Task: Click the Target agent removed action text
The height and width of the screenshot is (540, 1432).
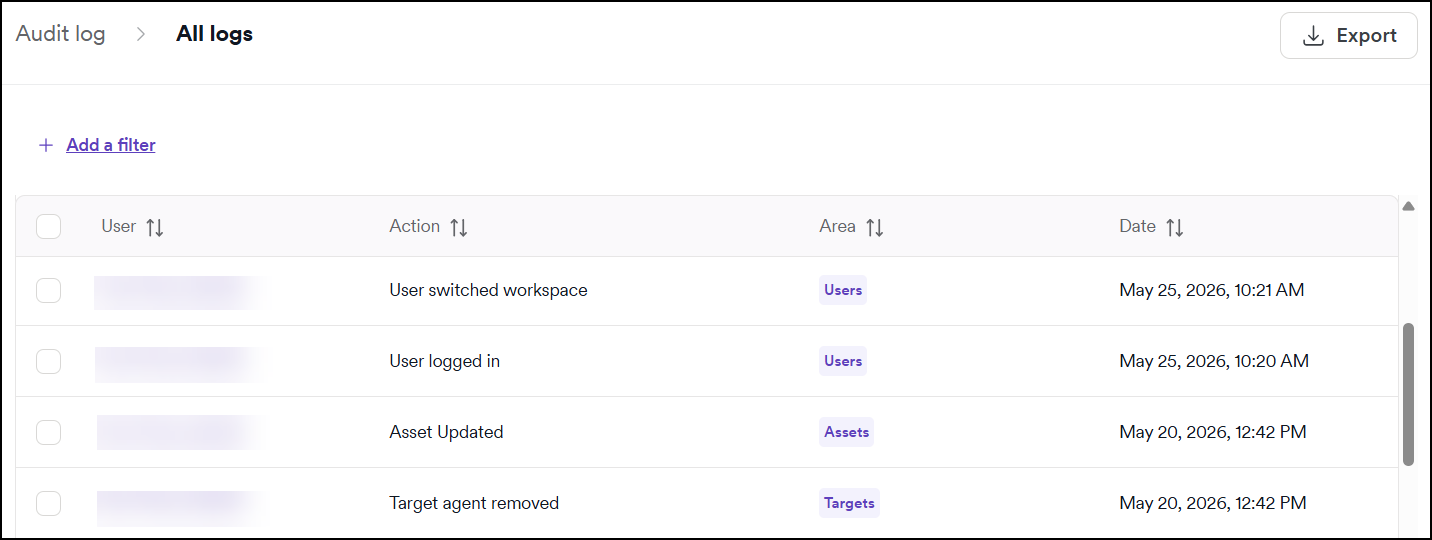Action: pos(474,503)
